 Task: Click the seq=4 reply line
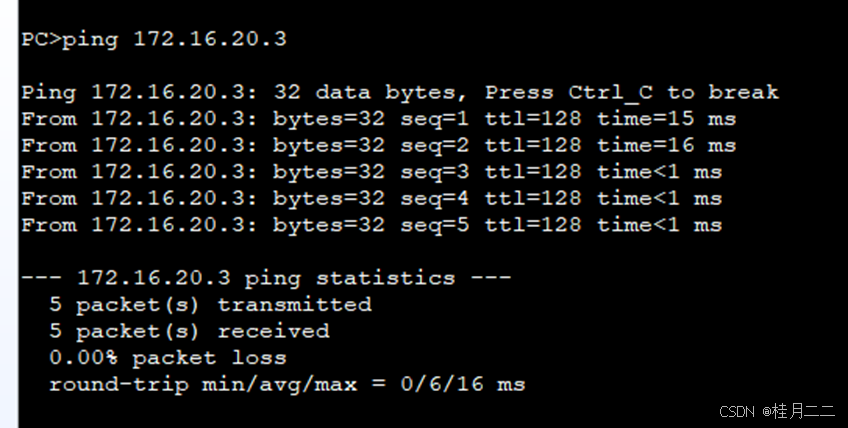tap(372, 199)
